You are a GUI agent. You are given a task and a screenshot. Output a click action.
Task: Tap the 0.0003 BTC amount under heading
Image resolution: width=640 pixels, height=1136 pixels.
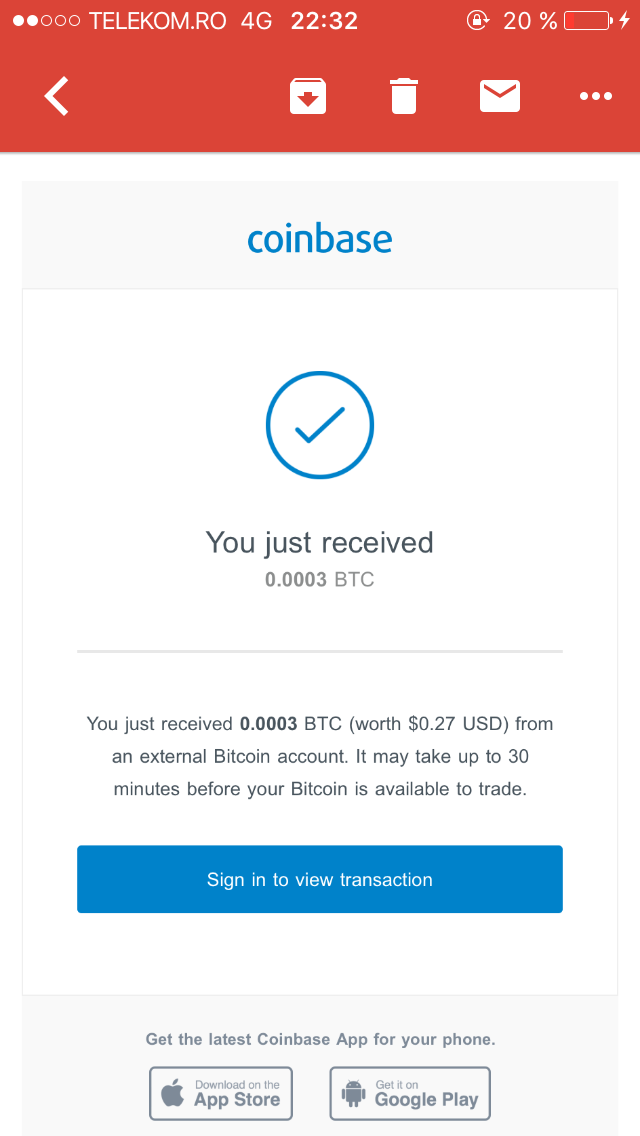320,580
